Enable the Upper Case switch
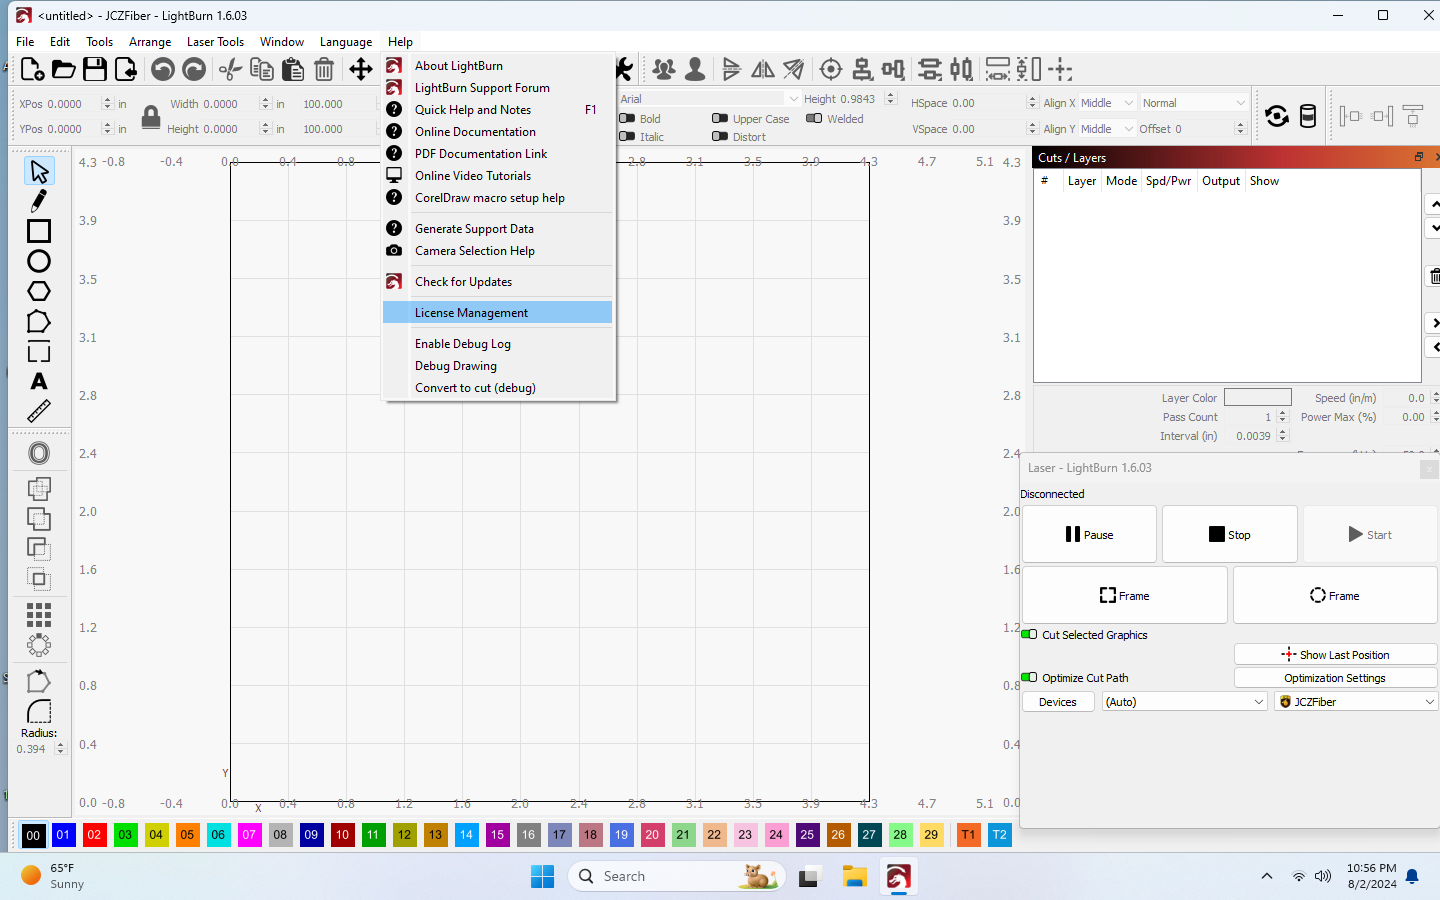This screenshot has width=1440, height=900. [x=720, y=119]
